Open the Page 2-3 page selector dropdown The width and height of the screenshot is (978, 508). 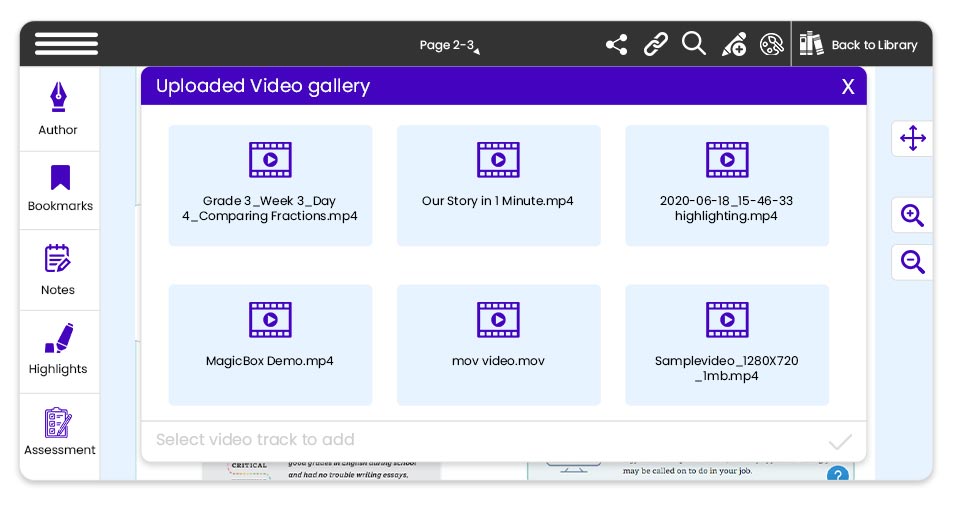pos(449,45)
